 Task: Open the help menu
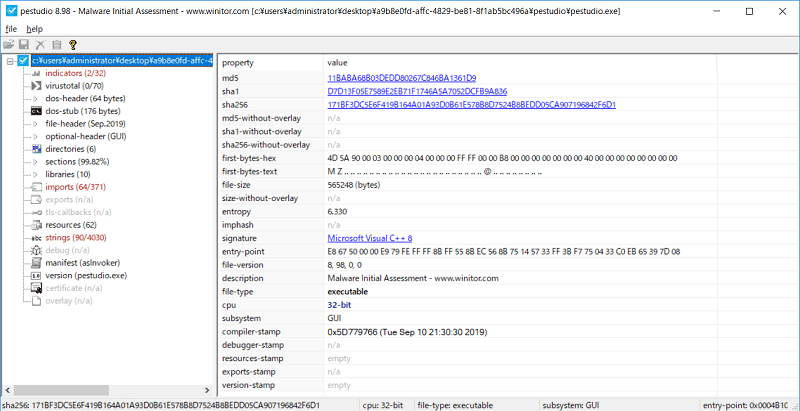click(x=35, y=29)
